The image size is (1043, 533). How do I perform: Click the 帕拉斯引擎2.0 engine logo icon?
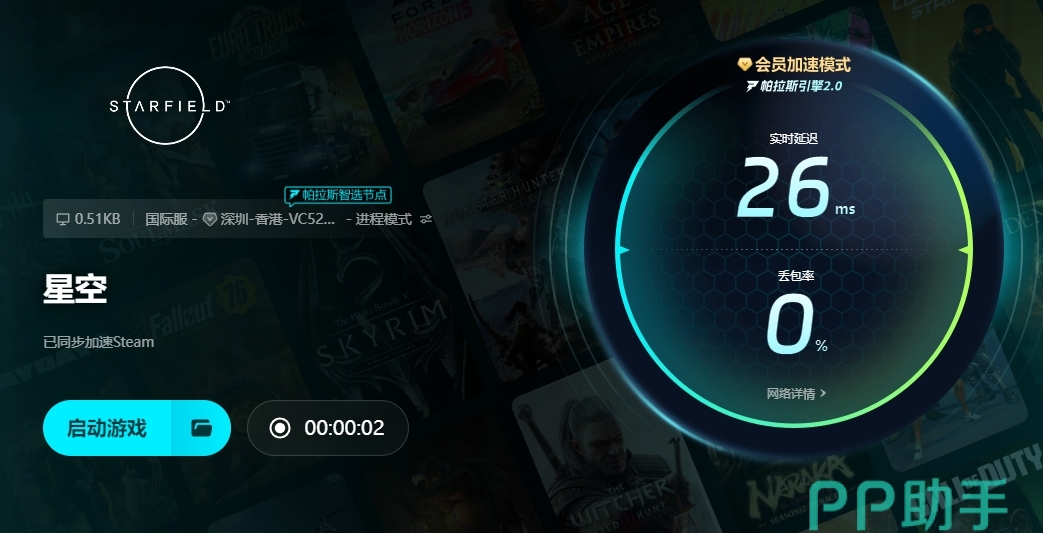pyautogui.click(x=752, y=87)
